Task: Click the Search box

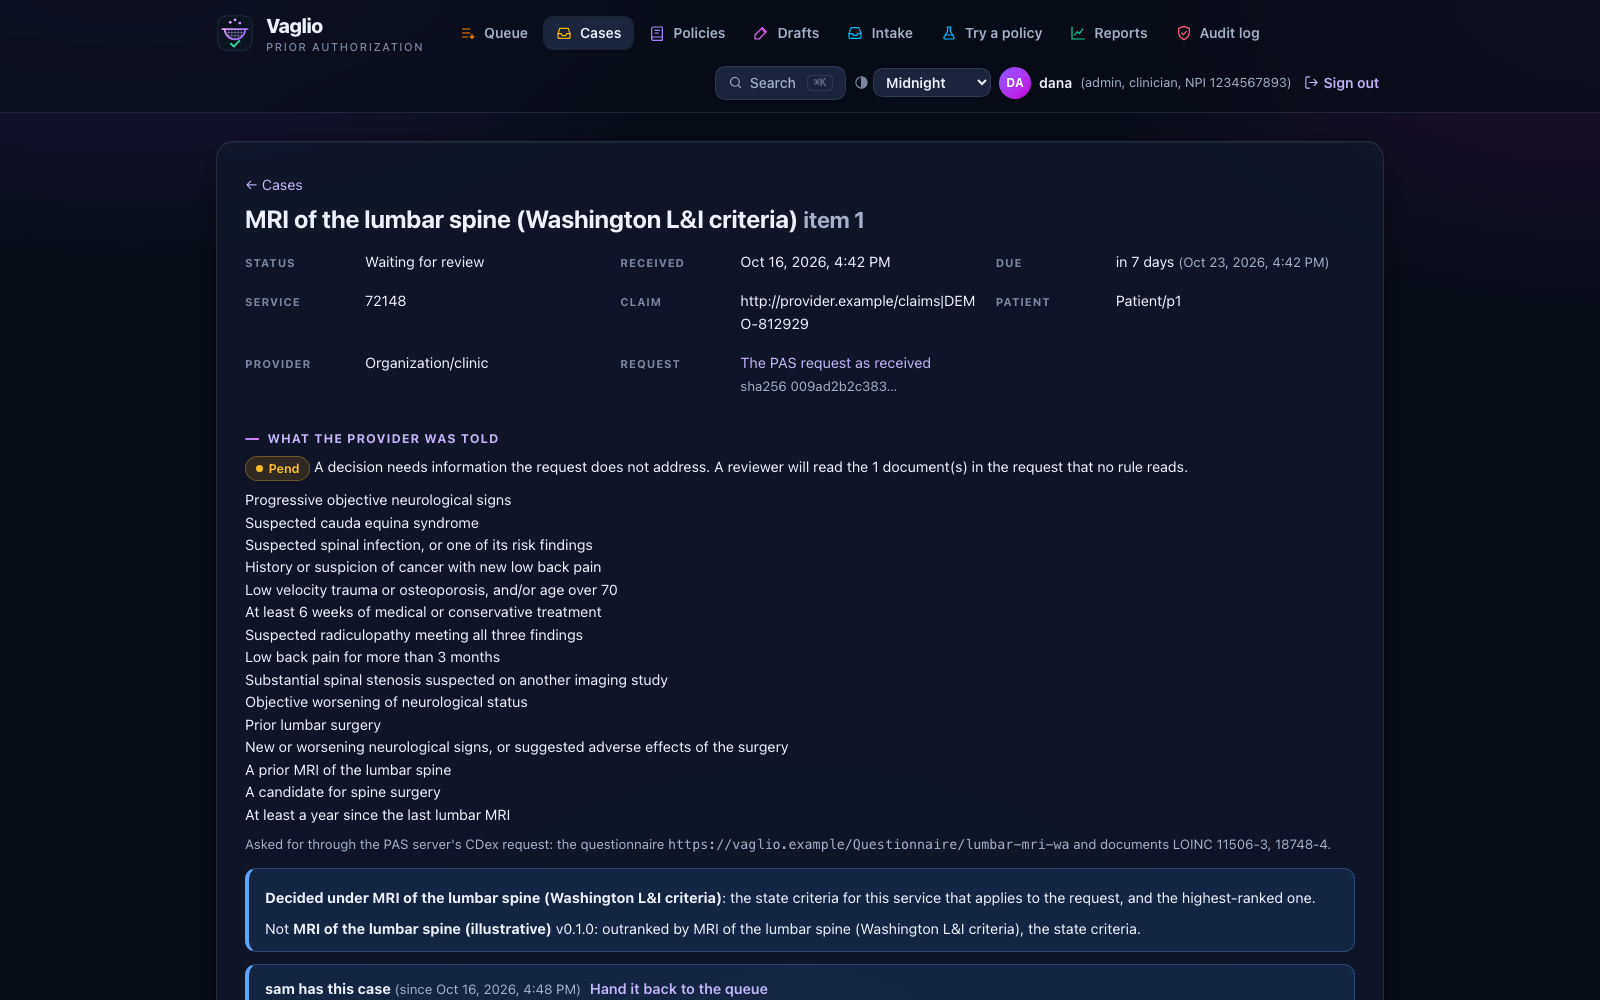Action: tap(780, 83)
